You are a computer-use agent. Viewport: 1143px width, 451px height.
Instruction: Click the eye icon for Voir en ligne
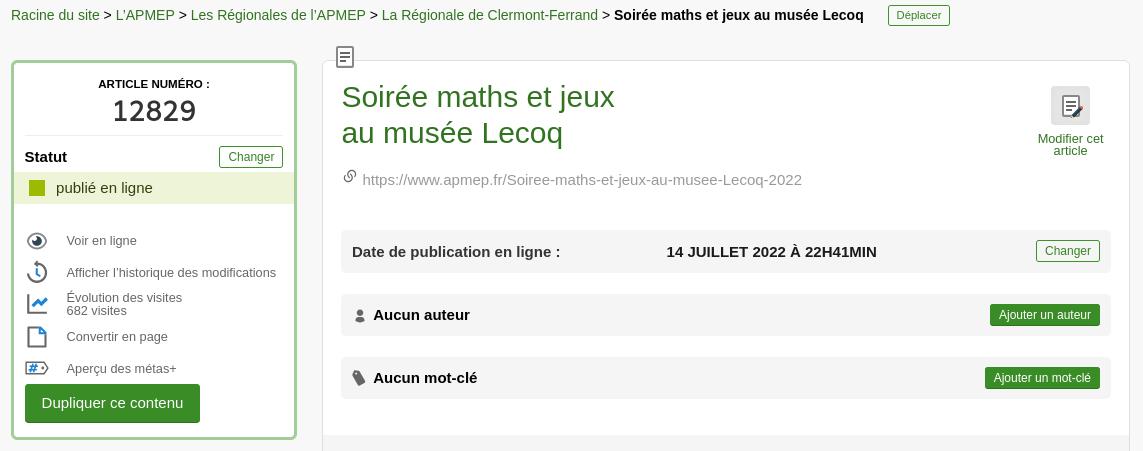pyautogui.click(x=37, y=241)
